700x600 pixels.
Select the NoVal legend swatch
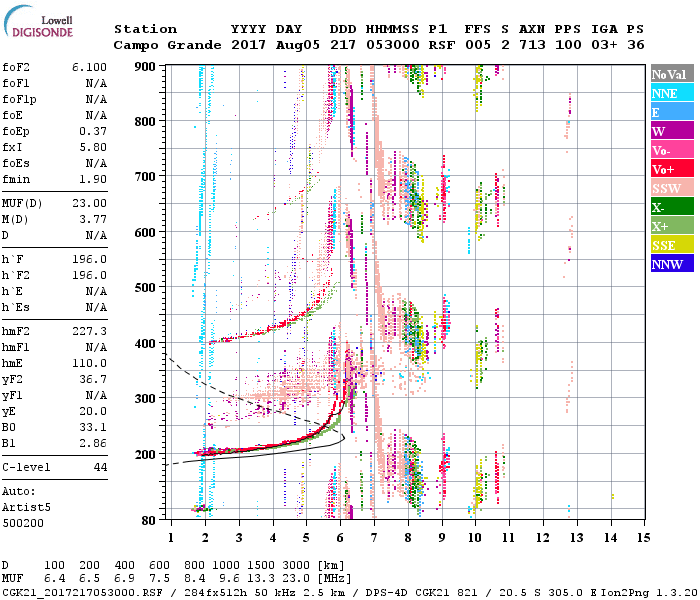(671, 74)
